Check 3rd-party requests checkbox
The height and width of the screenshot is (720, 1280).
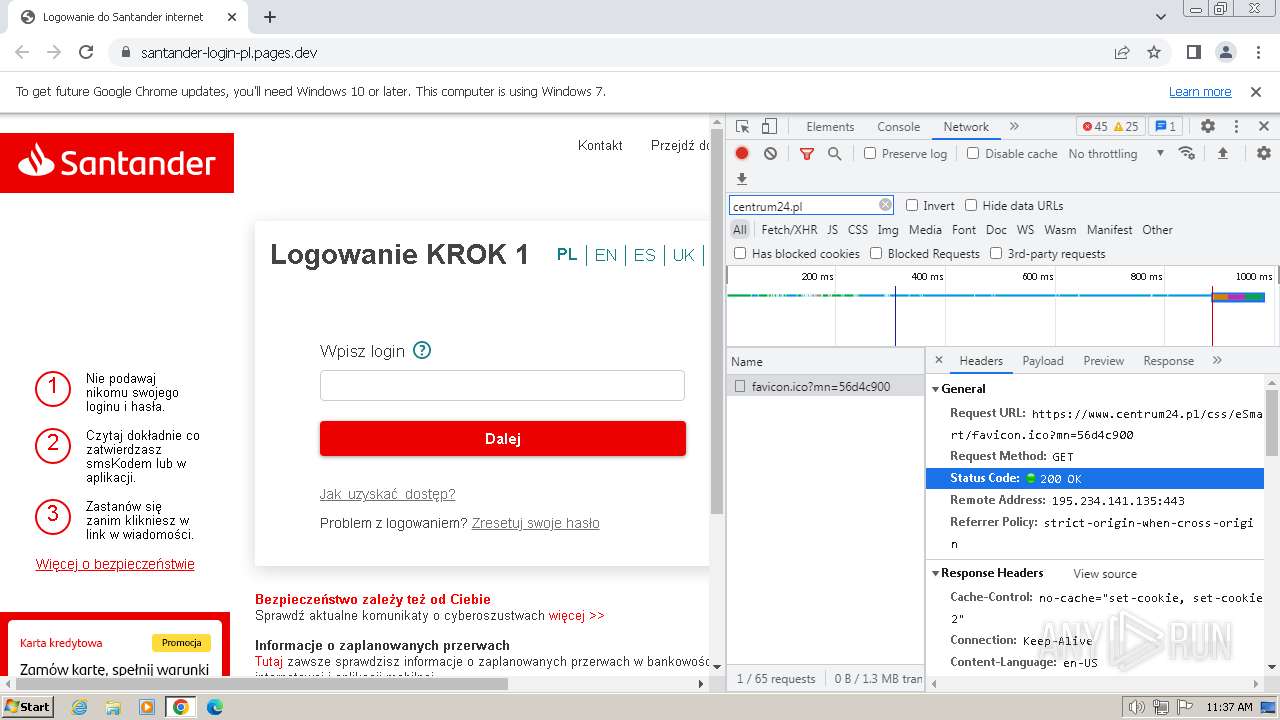[x=996, y=254]
